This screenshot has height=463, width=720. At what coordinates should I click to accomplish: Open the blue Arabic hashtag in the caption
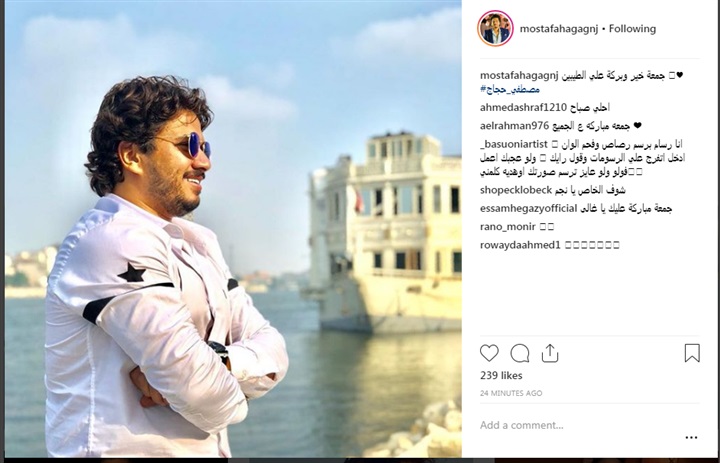510,89
